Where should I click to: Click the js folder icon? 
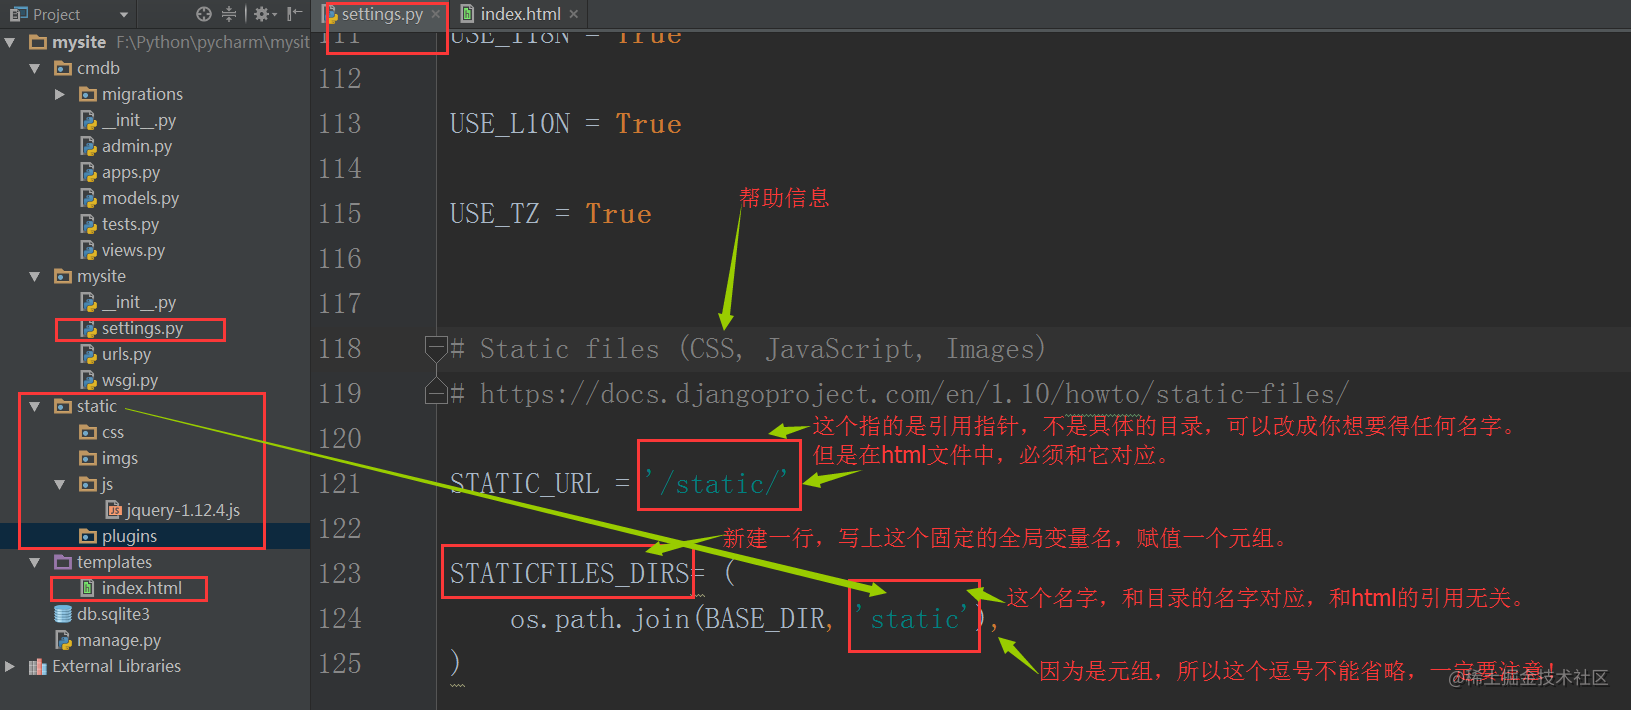coord(88,484)
